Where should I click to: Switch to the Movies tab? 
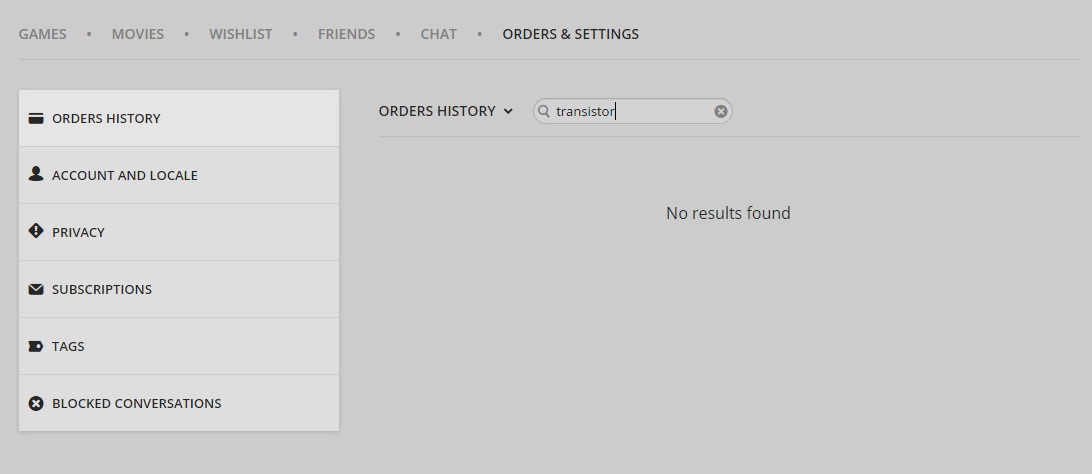[x=138, y=34]
